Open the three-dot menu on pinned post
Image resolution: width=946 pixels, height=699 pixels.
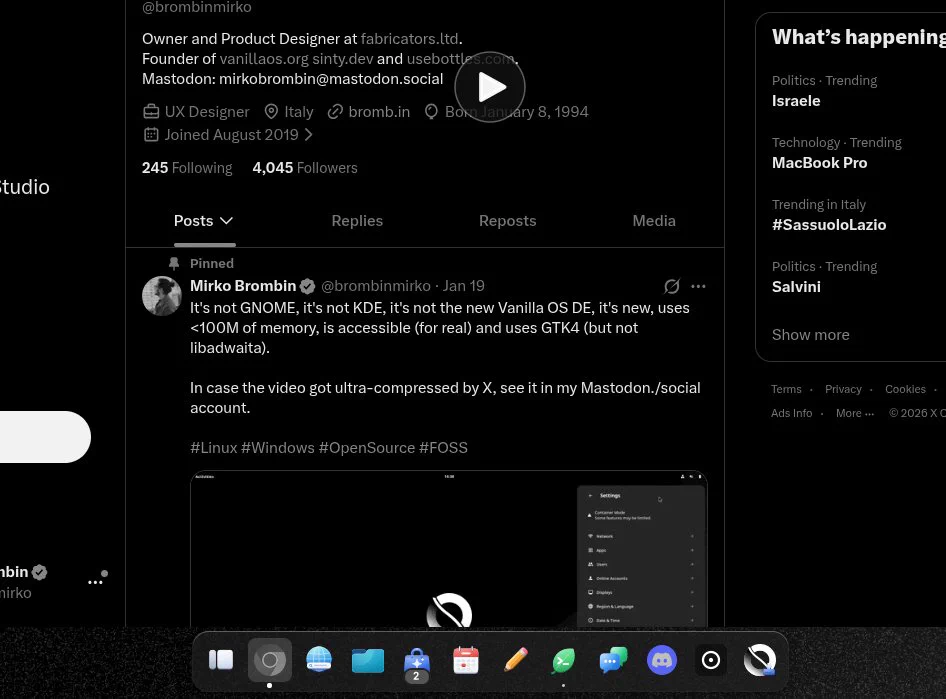698,286
